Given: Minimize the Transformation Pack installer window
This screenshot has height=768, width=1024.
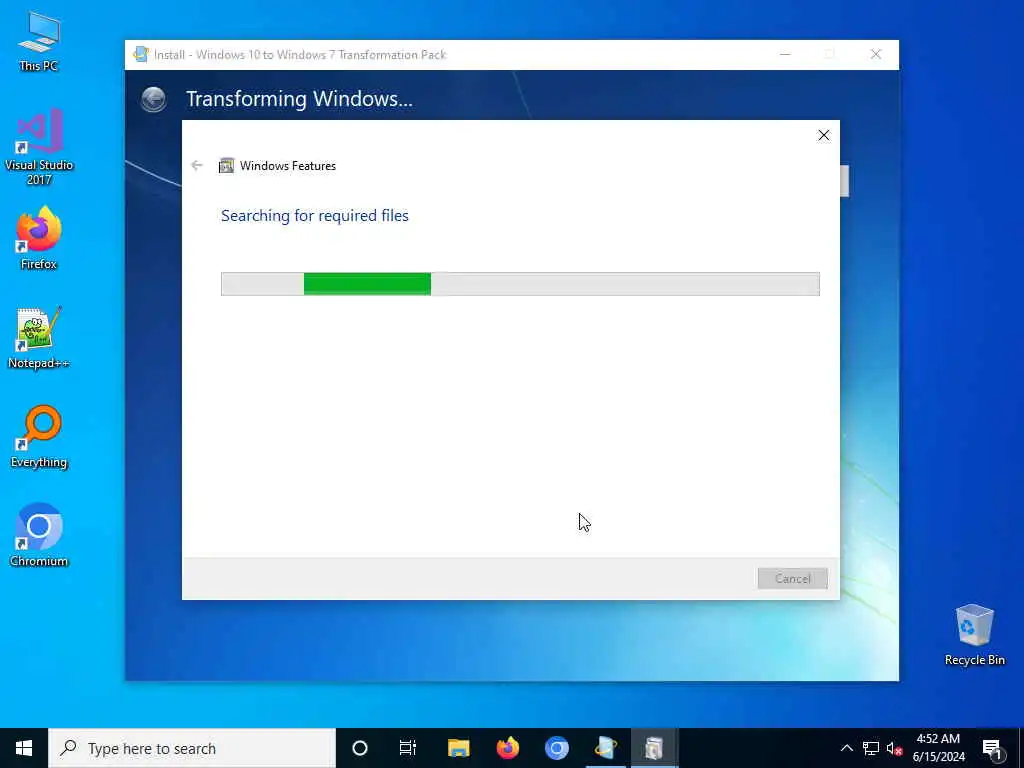Looking at the screenshot, I should coord(785,54).
